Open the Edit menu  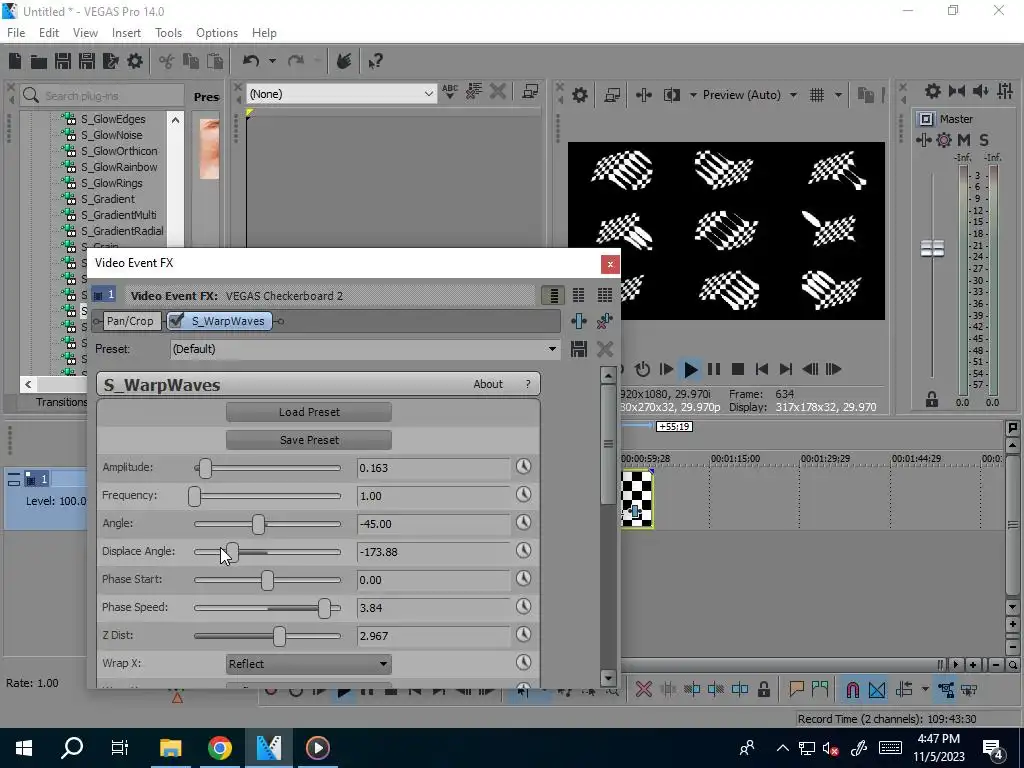(x=49, y=33)
